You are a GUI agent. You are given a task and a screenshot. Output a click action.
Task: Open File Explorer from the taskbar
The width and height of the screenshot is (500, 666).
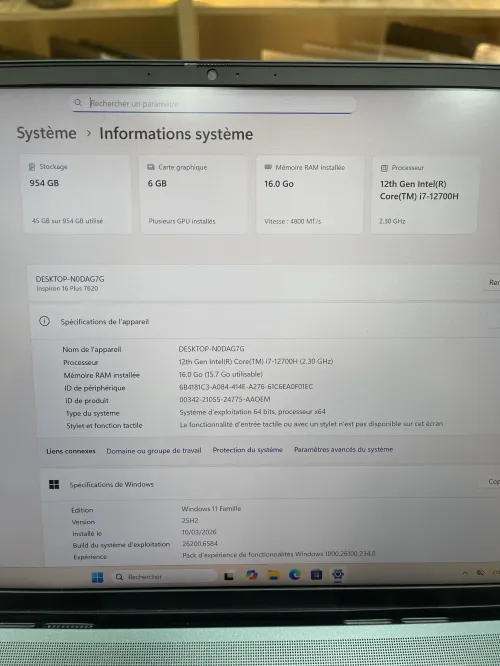coord(273,575)
